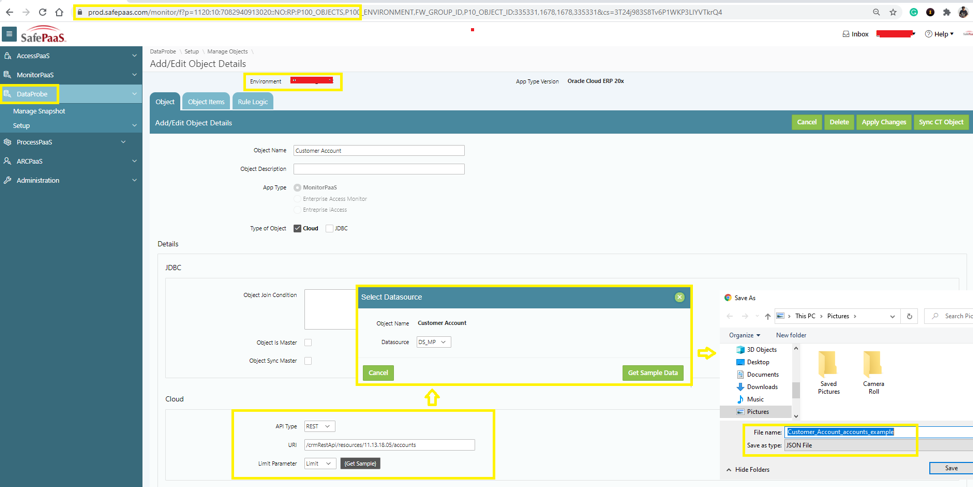Open the Chrome profile avatar
973x487 pixels.
[963, 11]
